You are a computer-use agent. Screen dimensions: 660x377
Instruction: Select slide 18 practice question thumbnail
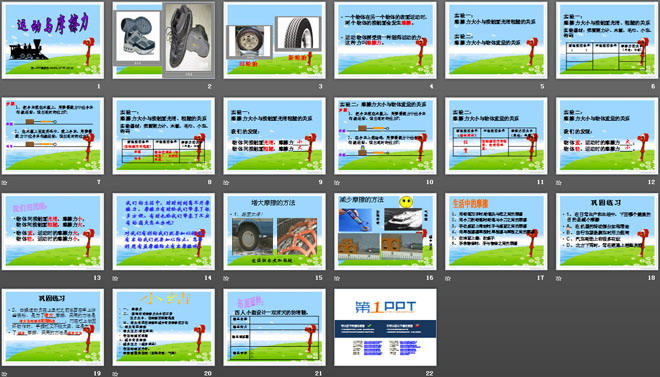point(607,231)
